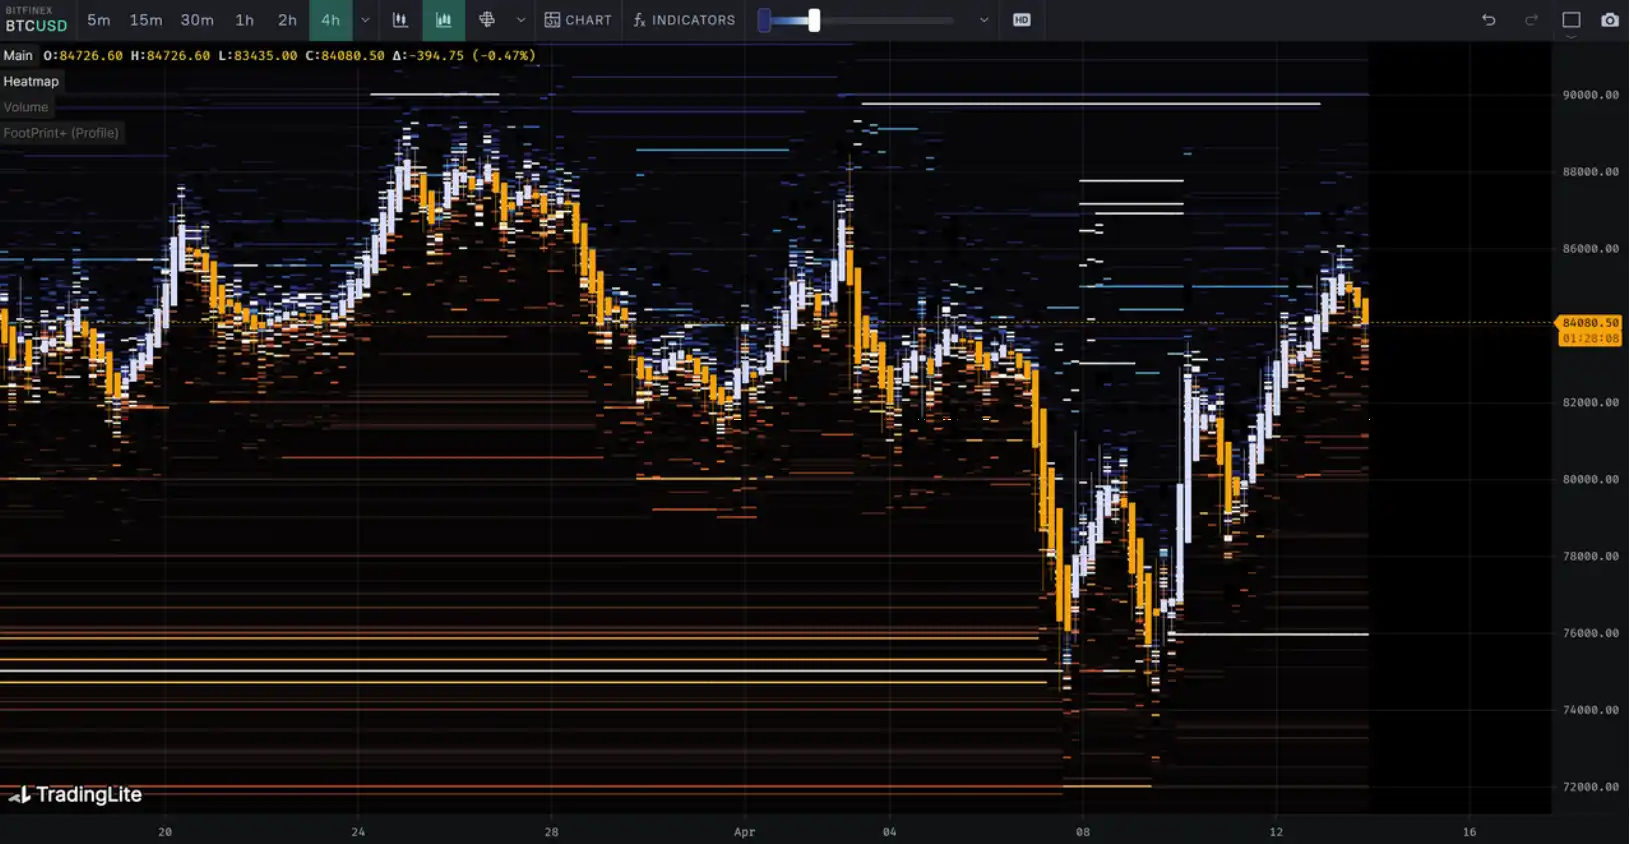Screen dimensions: 1630x844
Task: Take a chart snapshot with camera icon
Action: coord(1609,20)
